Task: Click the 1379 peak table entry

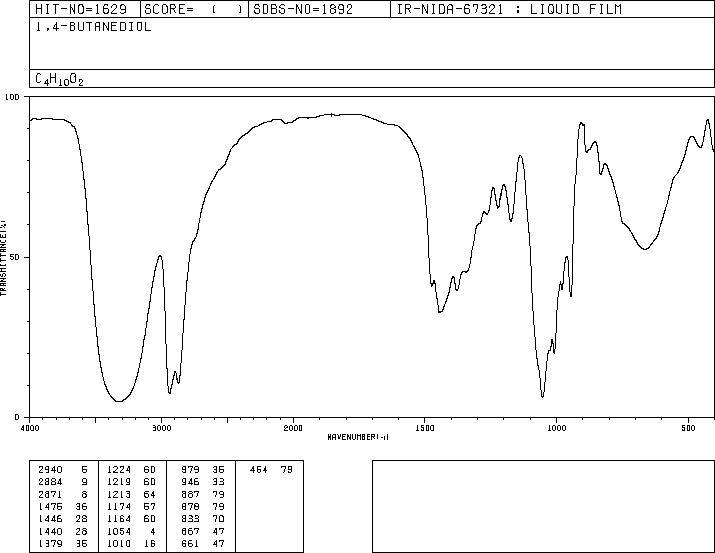Action: [x=62, y=544]
